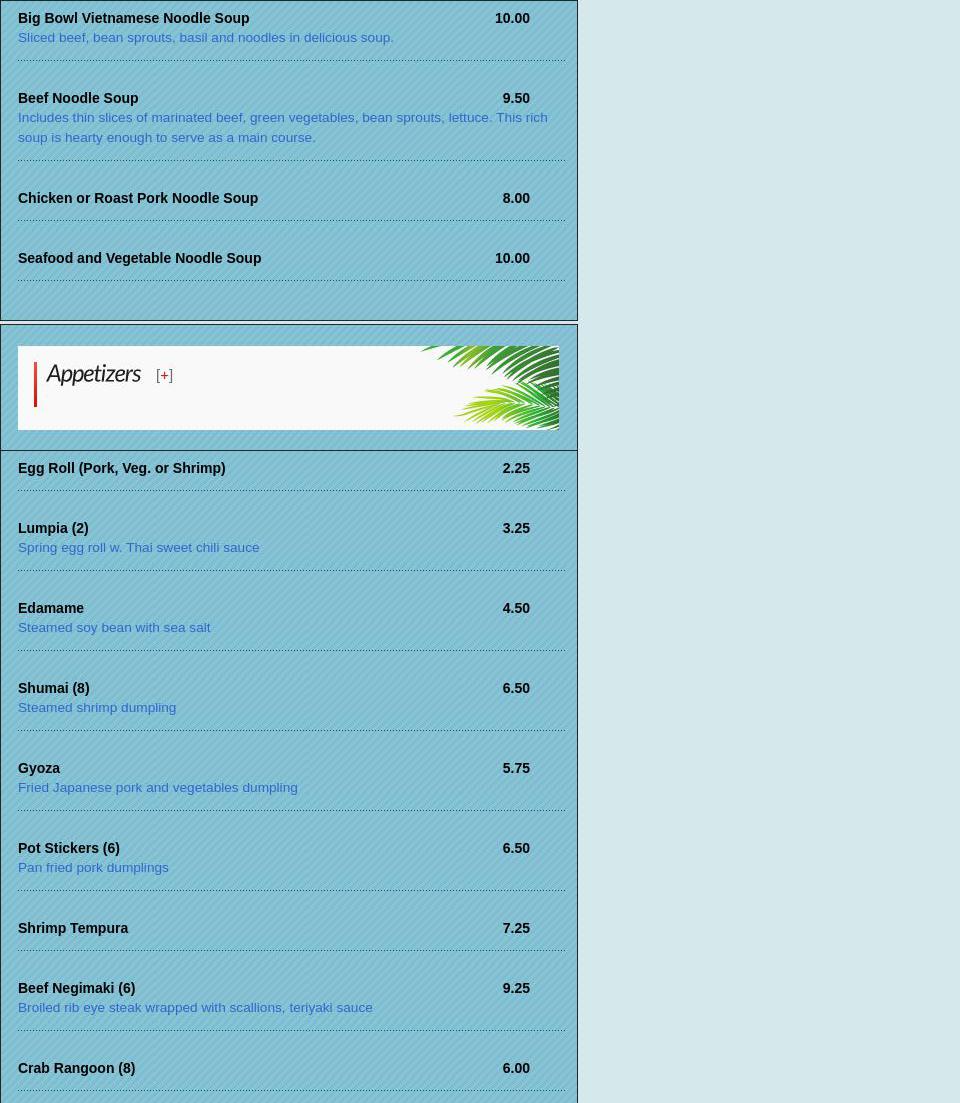The image size is (960, 1103).
Task: Click the Gyoza item title
Action: [39, 768]
